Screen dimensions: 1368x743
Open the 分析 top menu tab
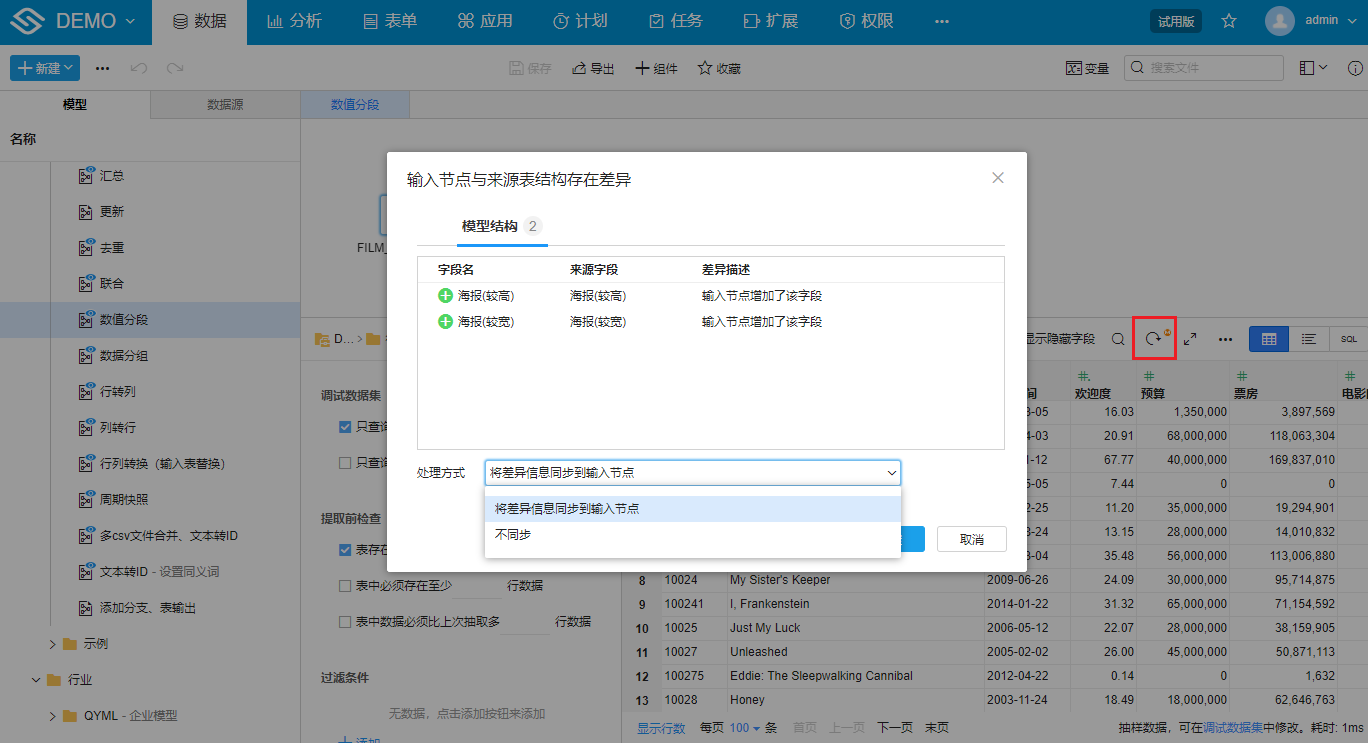[x=295, y=21]
